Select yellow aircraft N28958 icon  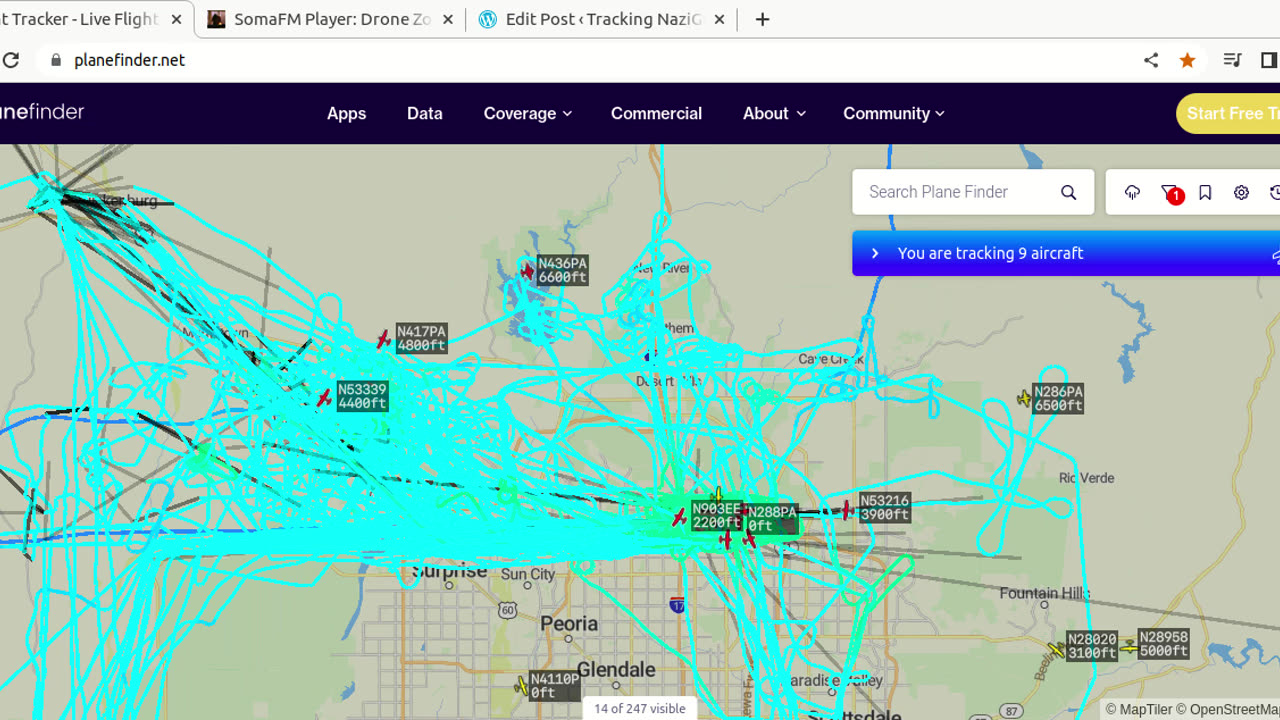pos(1129,647)
